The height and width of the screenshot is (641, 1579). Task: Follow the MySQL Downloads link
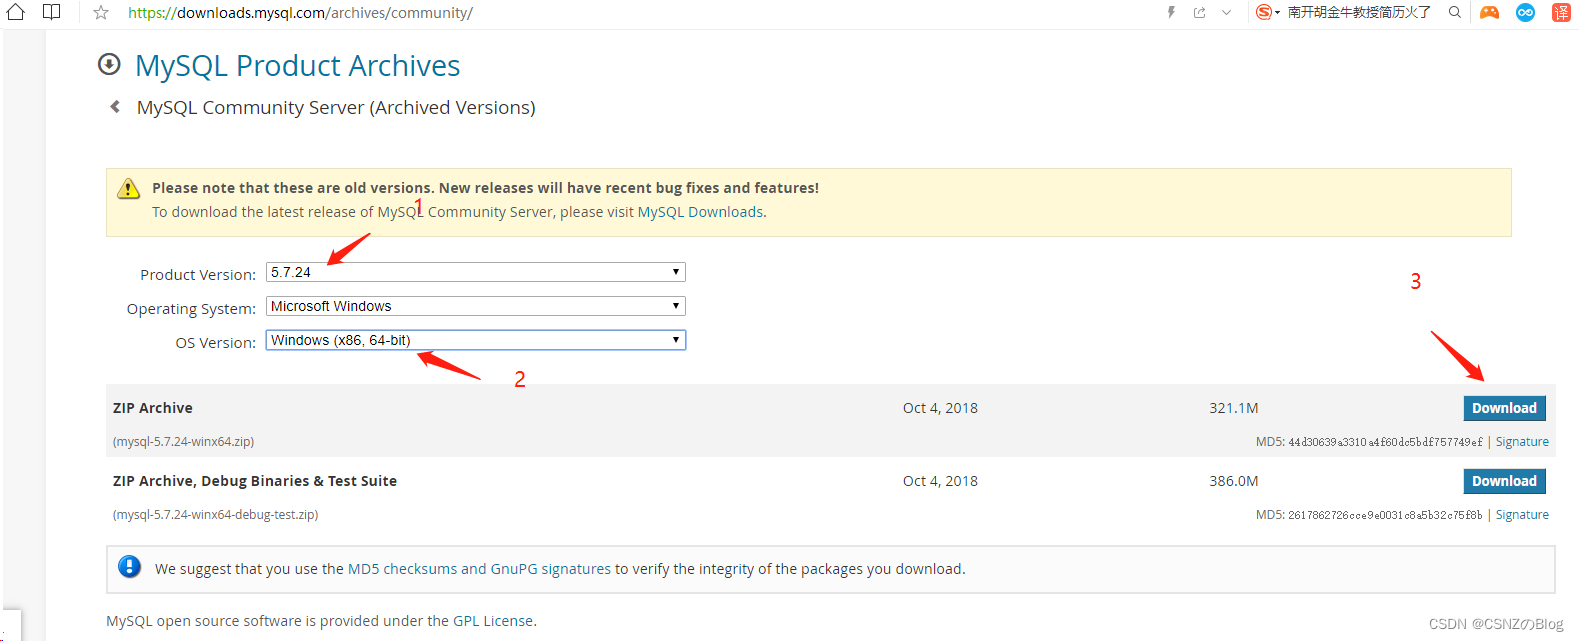(x=700, y=212)
